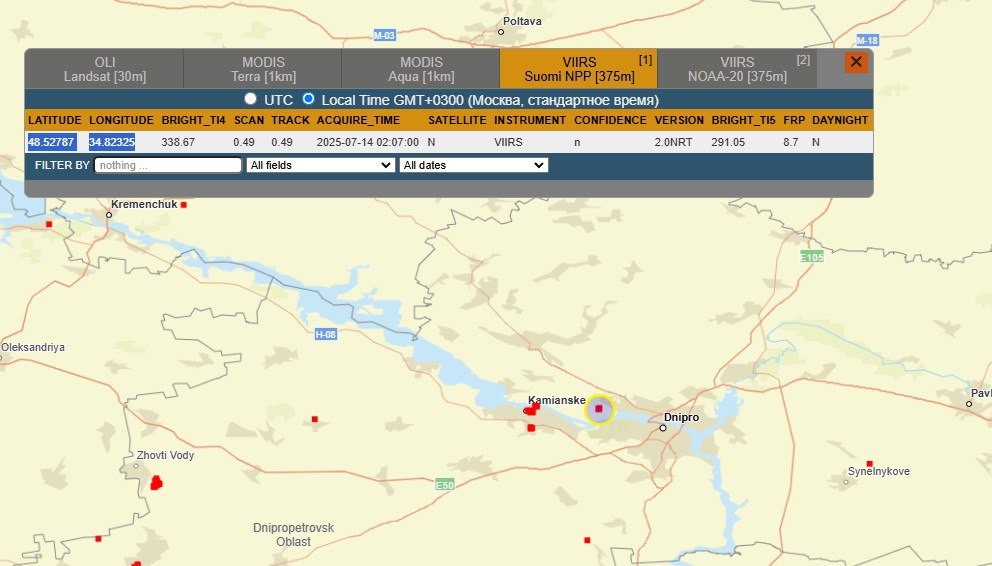Click the E105 road shield
The image size is (992, 566).
pos(812,257)
